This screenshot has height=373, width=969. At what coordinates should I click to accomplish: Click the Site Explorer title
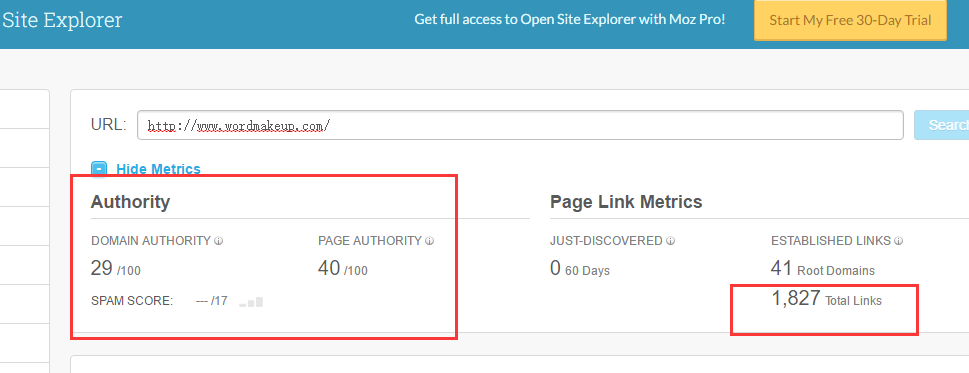coord(62,20)
